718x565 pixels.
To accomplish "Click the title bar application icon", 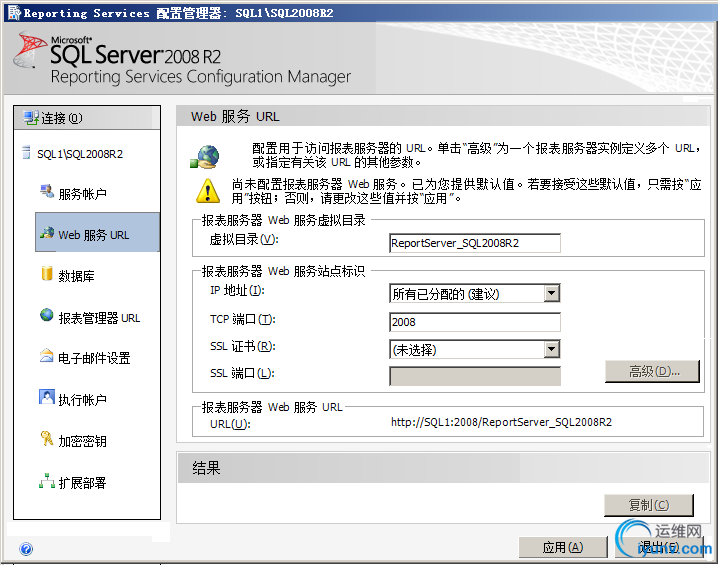I will pyautogui.click(x=14, y=12).
